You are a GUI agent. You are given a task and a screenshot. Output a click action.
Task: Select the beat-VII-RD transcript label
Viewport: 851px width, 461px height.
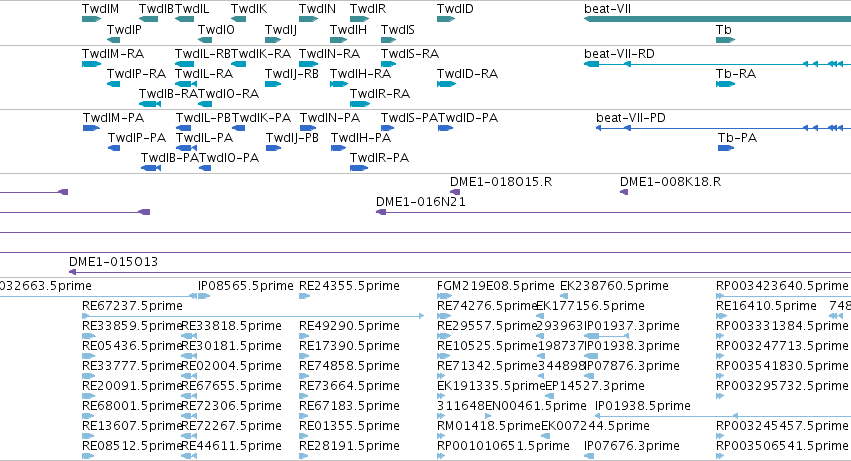[619, 54]
